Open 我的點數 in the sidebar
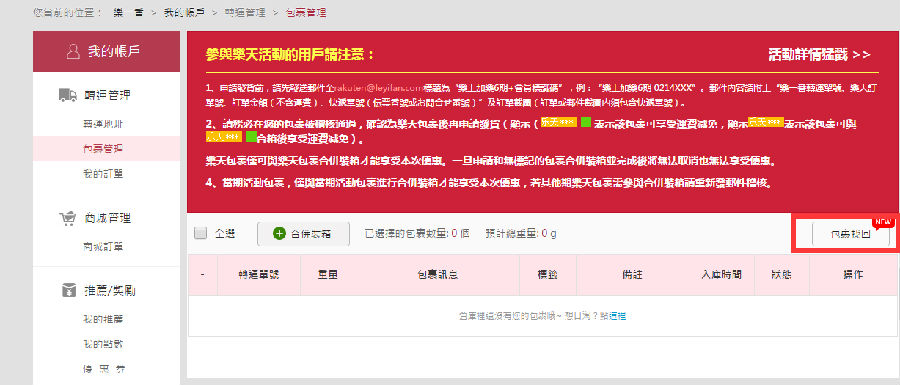This screenshot has height=385, width=900. (x=103, y=344)
